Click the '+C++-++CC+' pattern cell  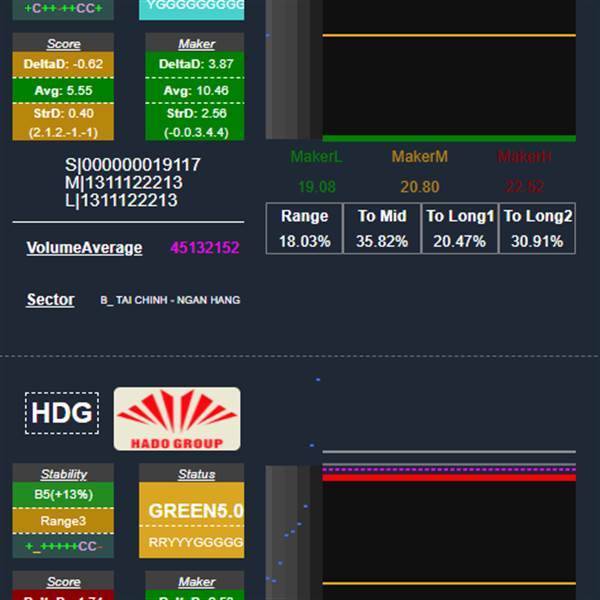click(63, 9)
